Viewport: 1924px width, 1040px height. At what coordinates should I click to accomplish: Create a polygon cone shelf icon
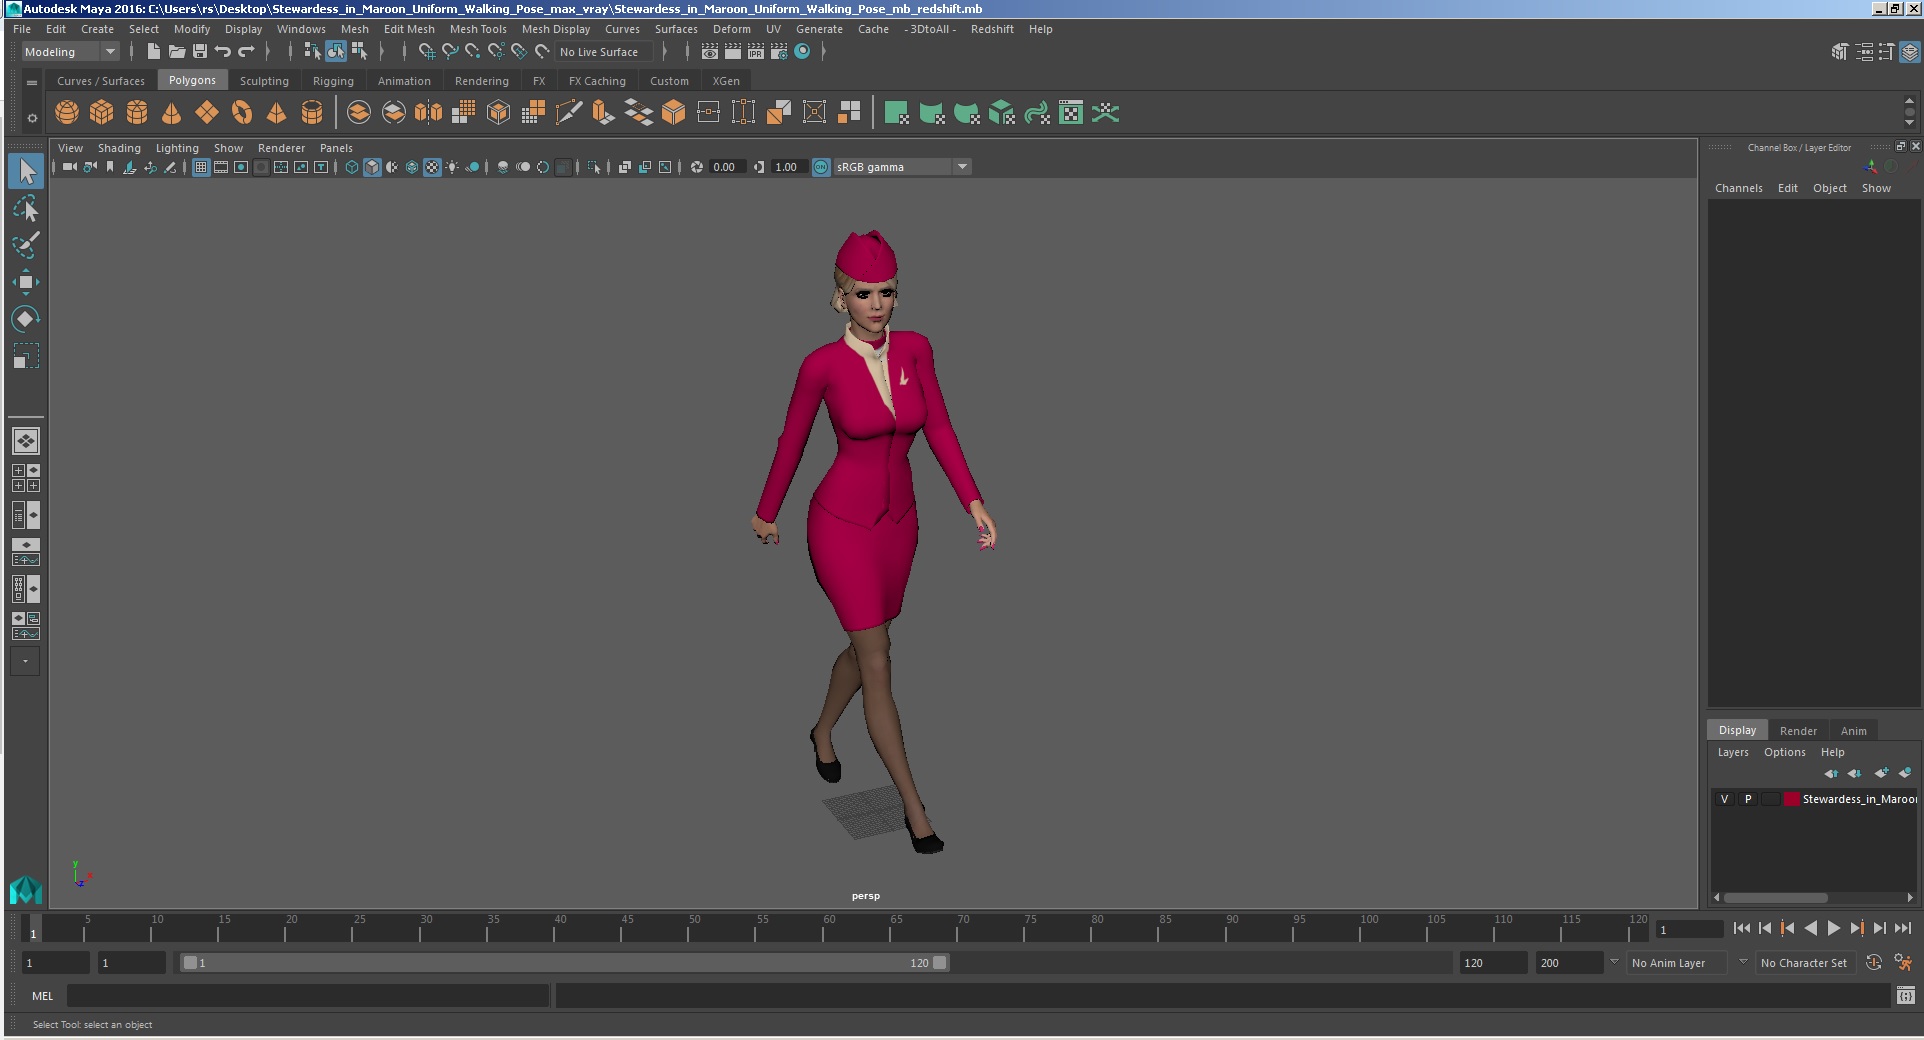click(x=172, y=113)
